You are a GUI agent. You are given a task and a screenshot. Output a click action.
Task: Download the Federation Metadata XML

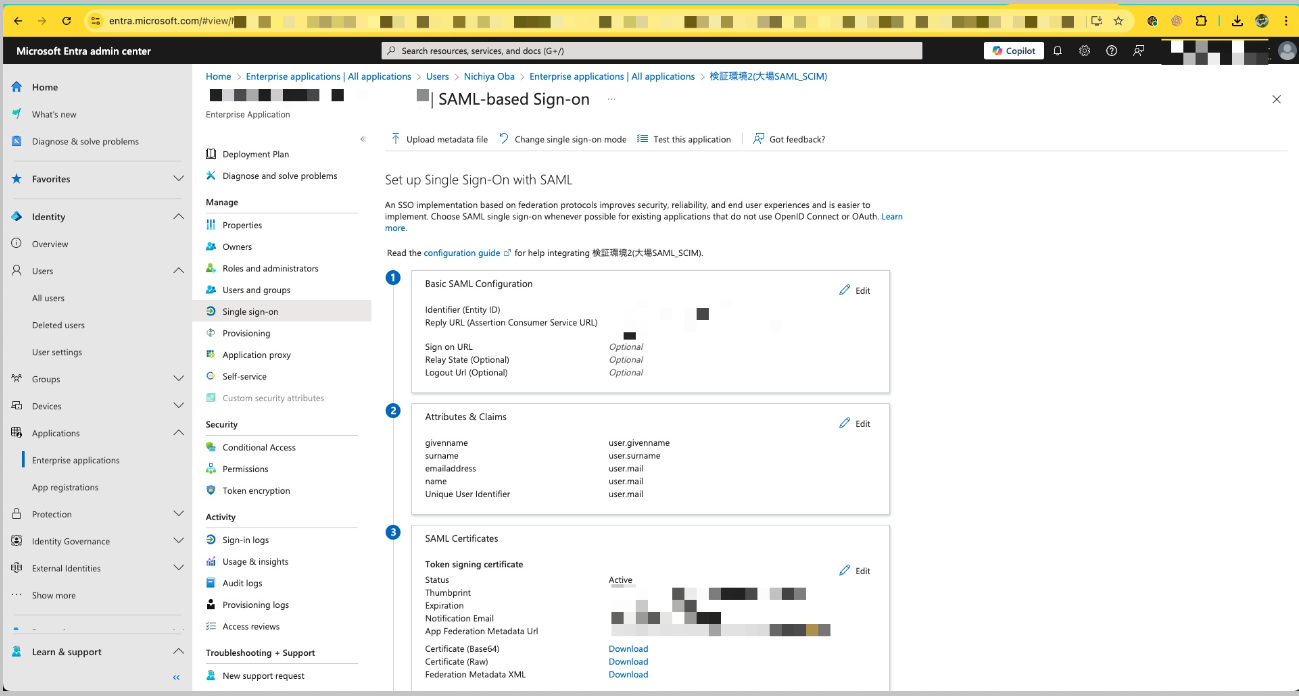628,674
